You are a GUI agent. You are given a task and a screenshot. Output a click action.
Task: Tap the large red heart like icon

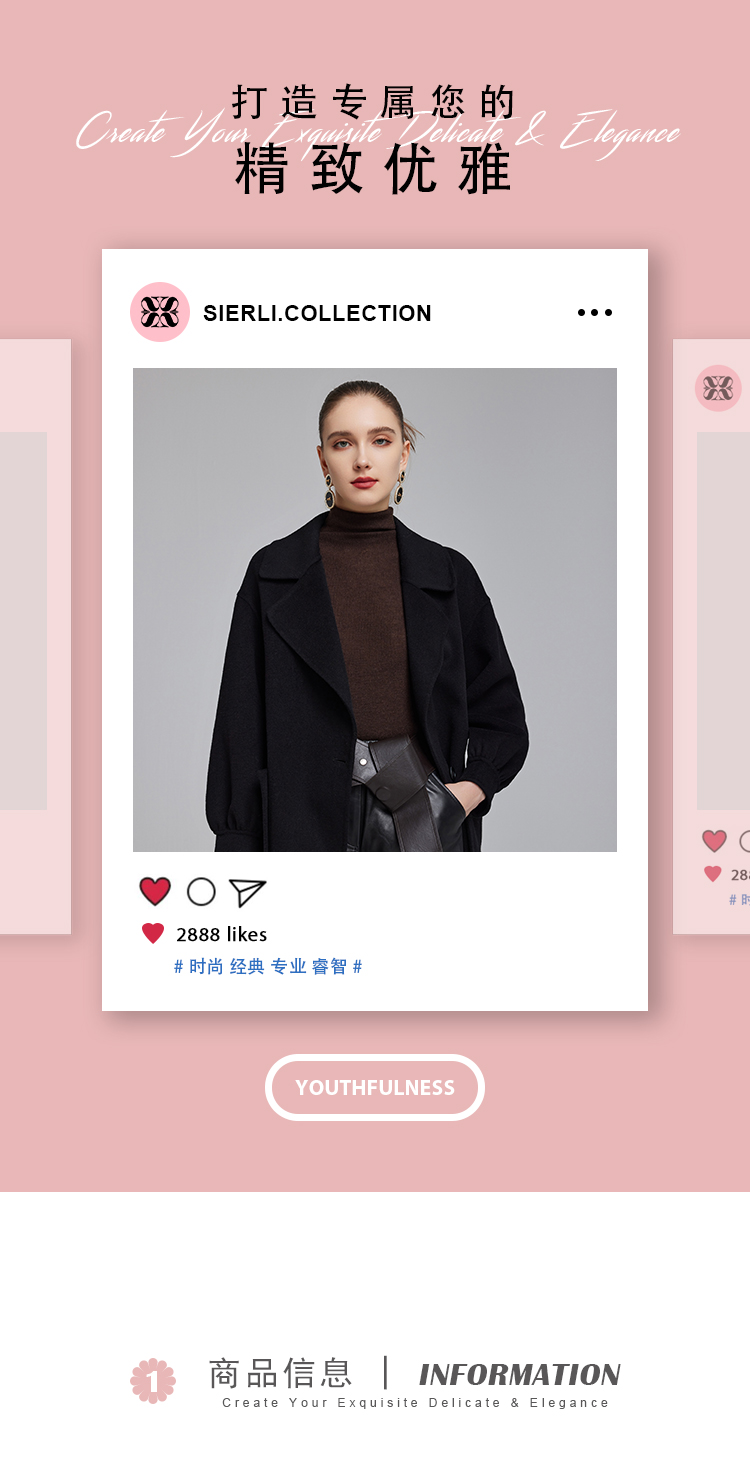pyautogui.click(x=155, y=891)
